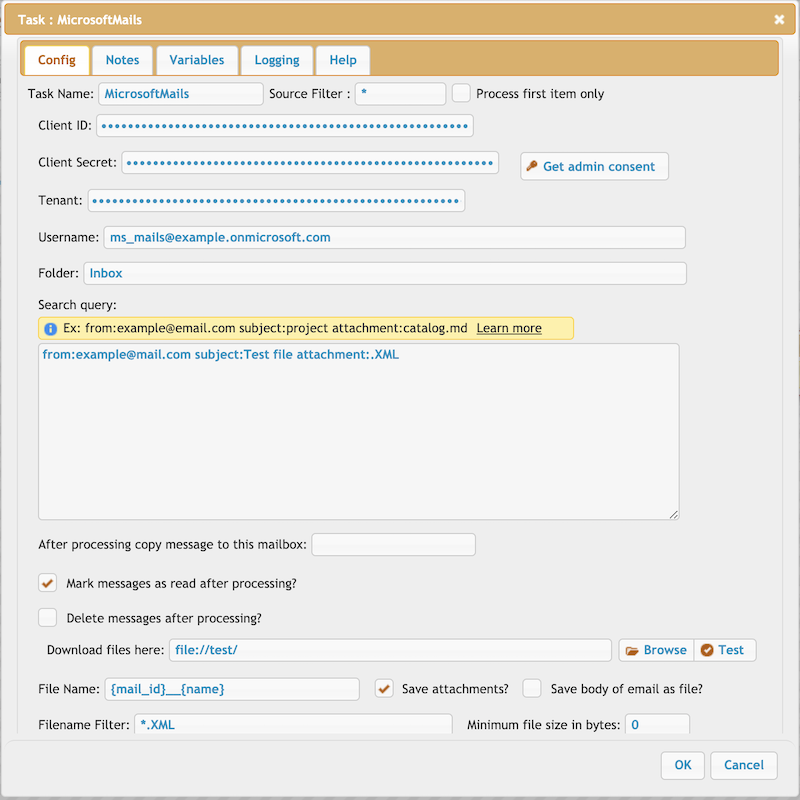The height and width of the screenshot is (800, 800).
Task: Switch to the Logging tab
Action: pos(277,60)
